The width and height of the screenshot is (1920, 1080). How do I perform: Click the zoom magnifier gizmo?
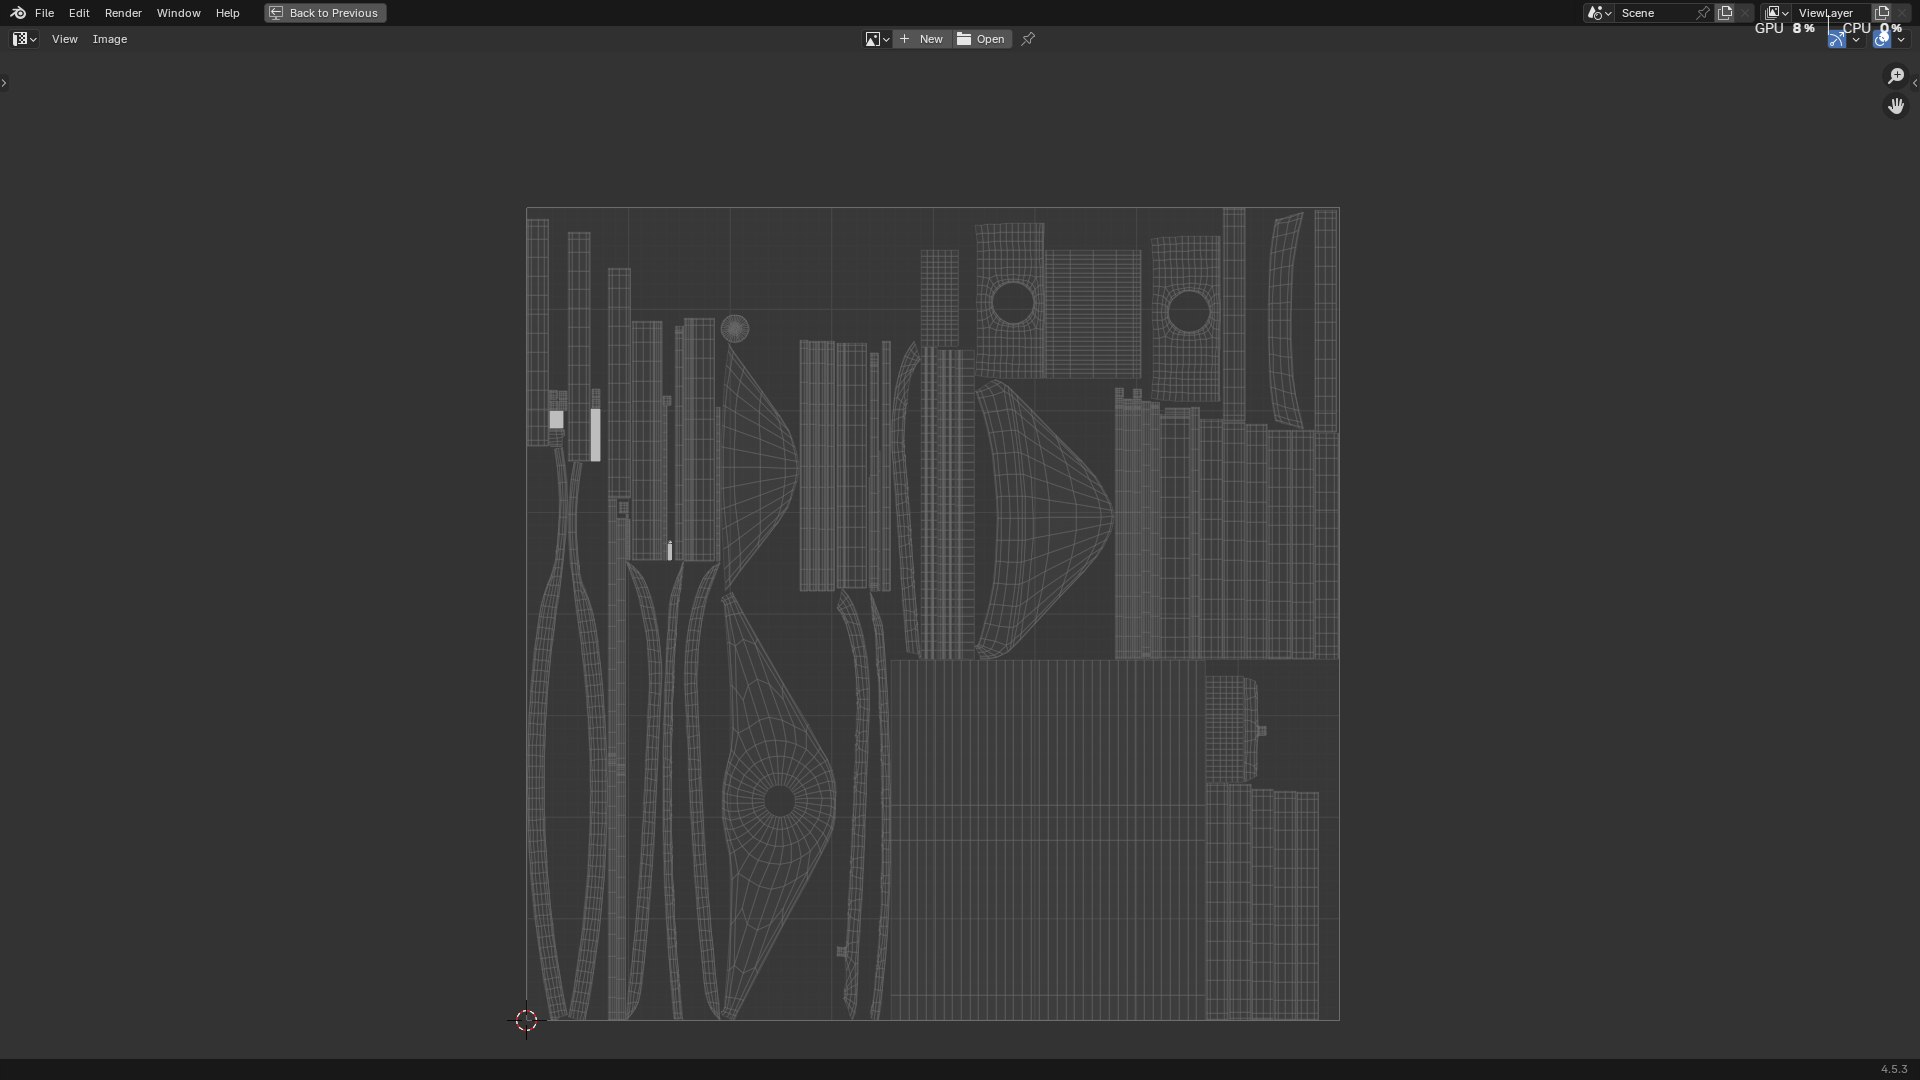pyautogui.click(x=1896, y=76)
